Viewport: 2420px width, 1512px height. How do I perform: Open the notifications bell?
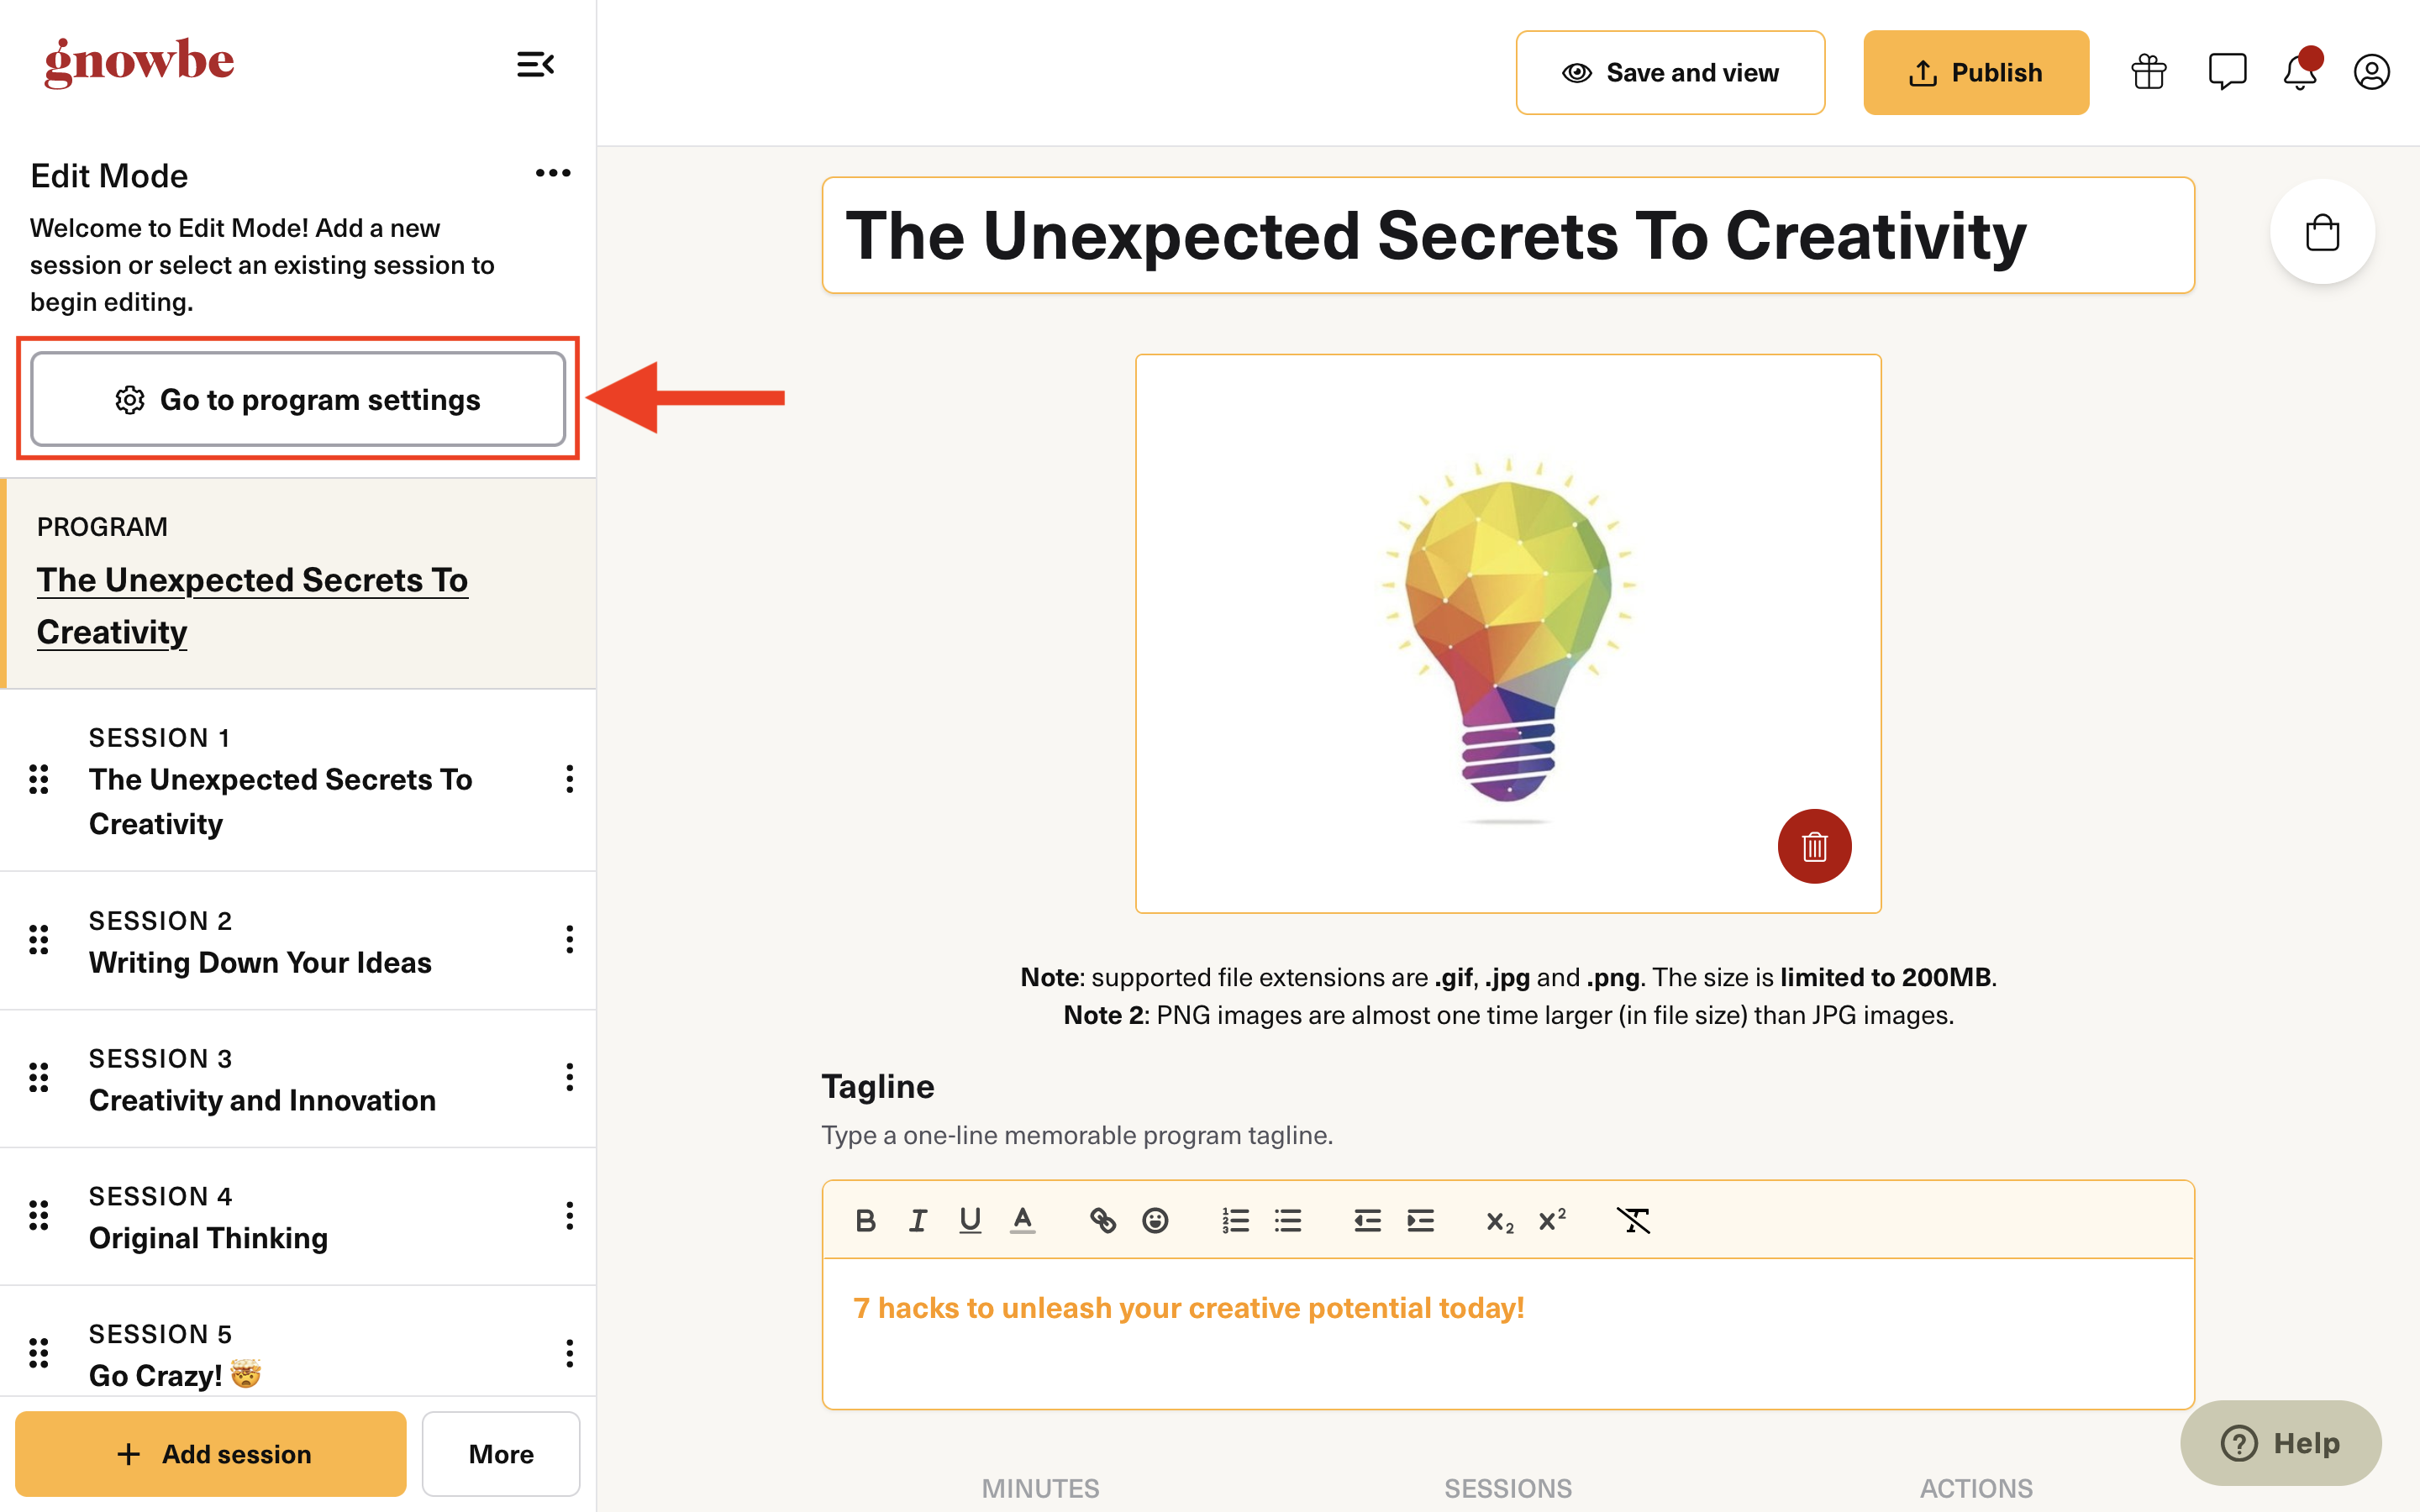2300,72
